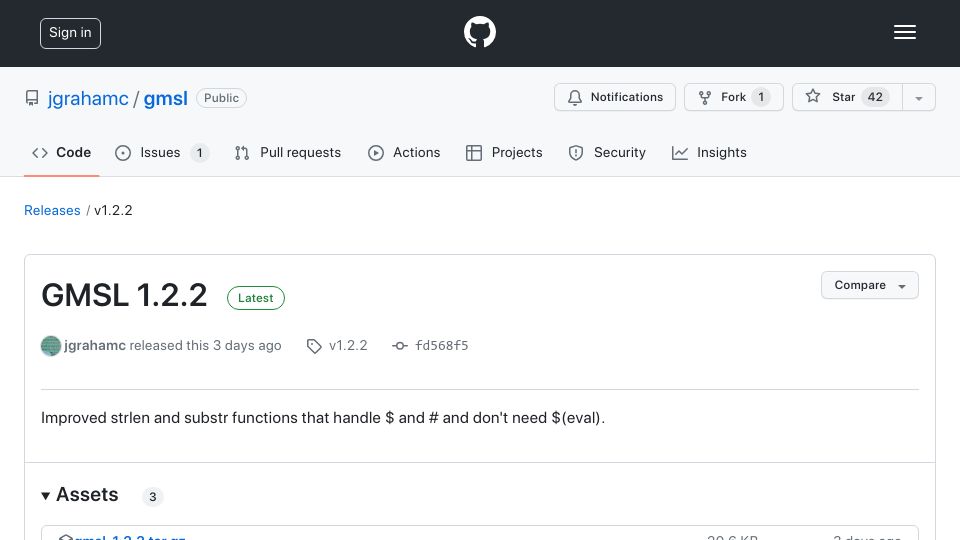The height and width of the screenshot is (540, 960).
Task: Click the pull request branch icon
Action: (x=242, y=153)
